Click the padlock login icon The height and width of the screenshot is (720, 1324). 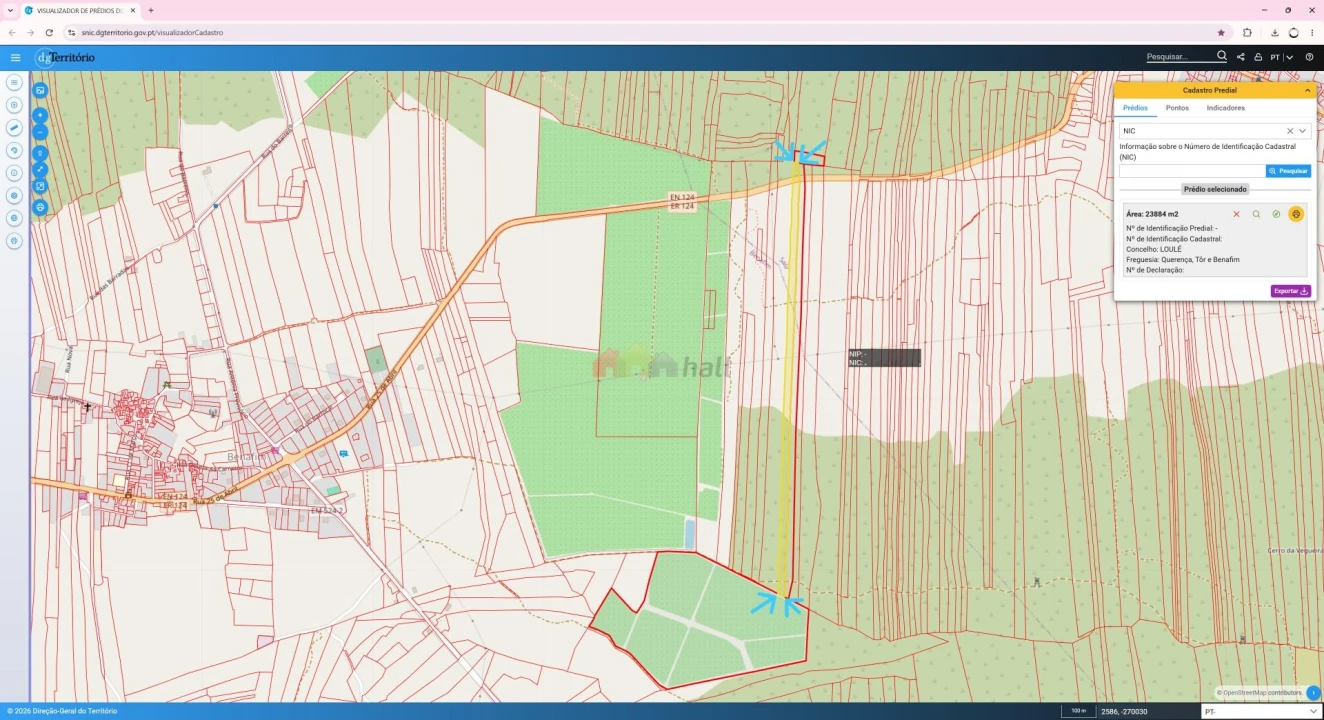click(x=1258, y=58)
